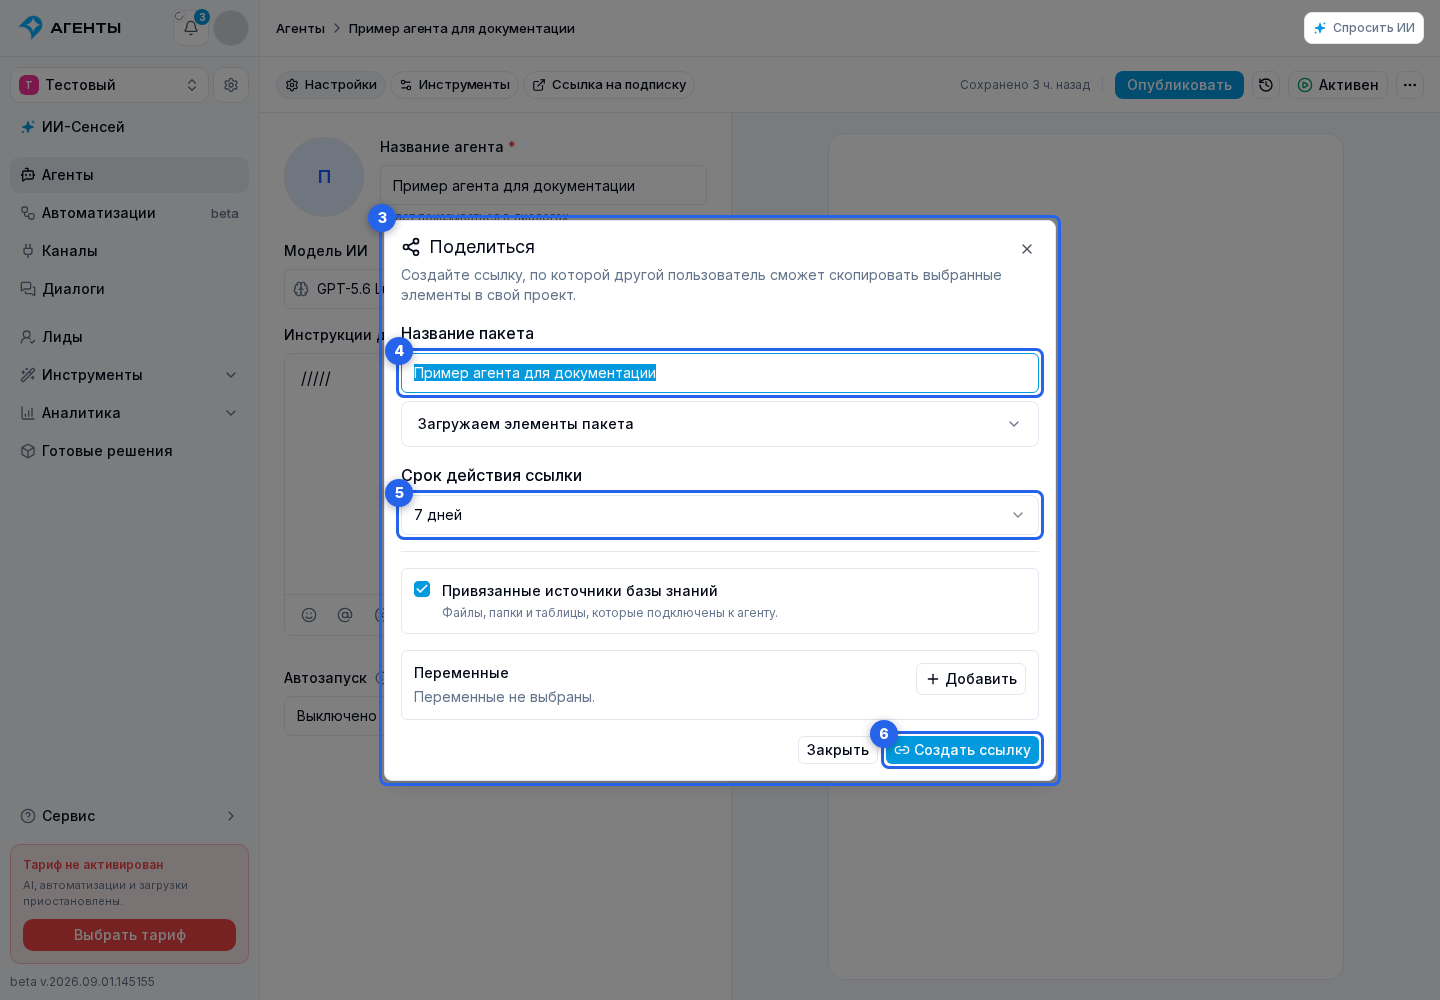1440x1000 pixels.
Task: Open the Автозапуск Выключено dropdown
Action: coord(333,716)
